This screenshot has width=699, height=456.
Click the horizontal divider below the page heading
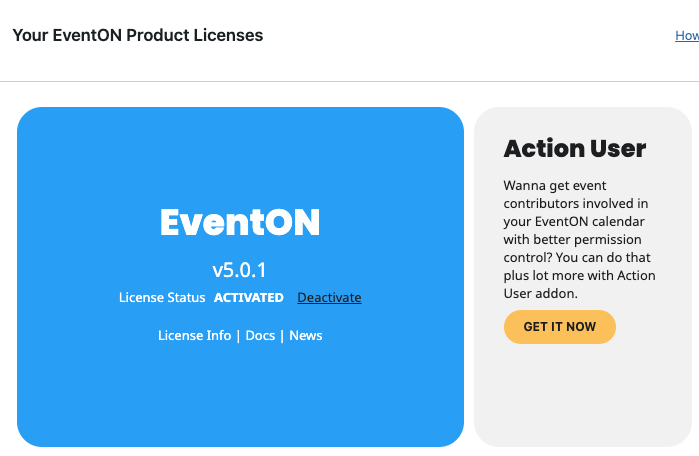pos(349,81)
